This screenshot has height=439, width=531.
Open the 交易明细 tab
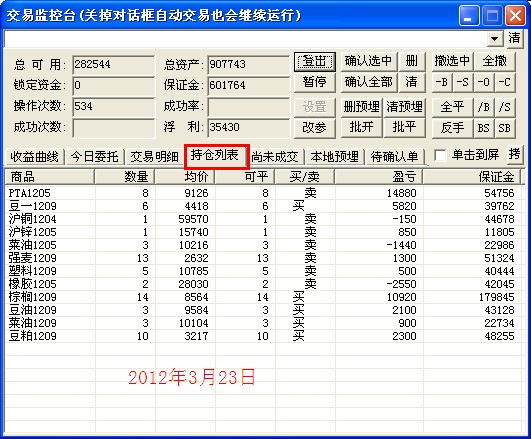154,157
